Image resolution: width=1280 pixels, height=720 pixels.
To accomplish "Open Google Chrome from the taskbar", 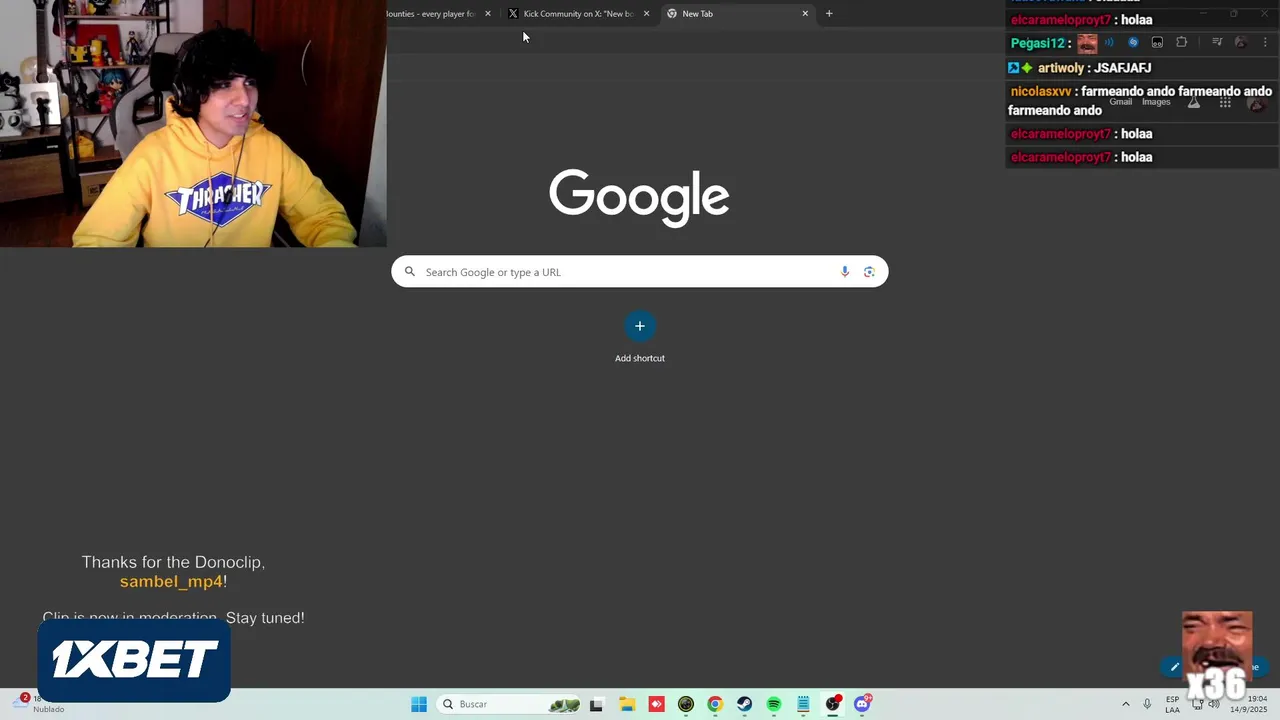I will click(x=715, y=704).
